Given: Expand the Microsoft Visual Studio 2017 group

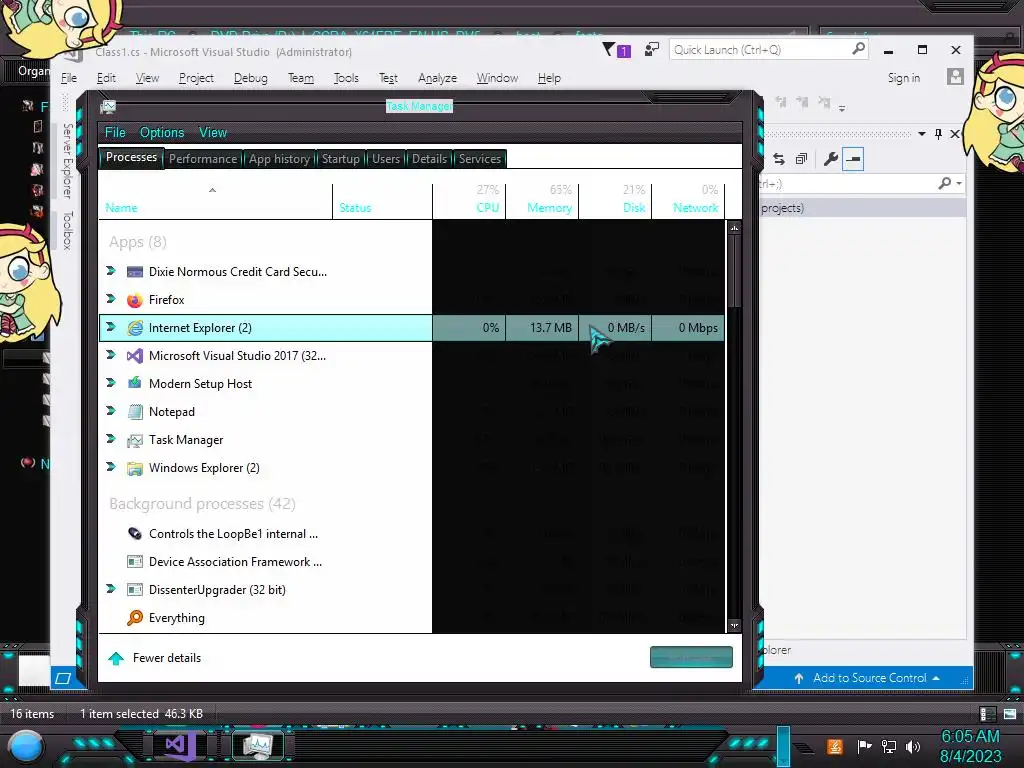Looking at the screenshot, I should (x=111, y=355).
